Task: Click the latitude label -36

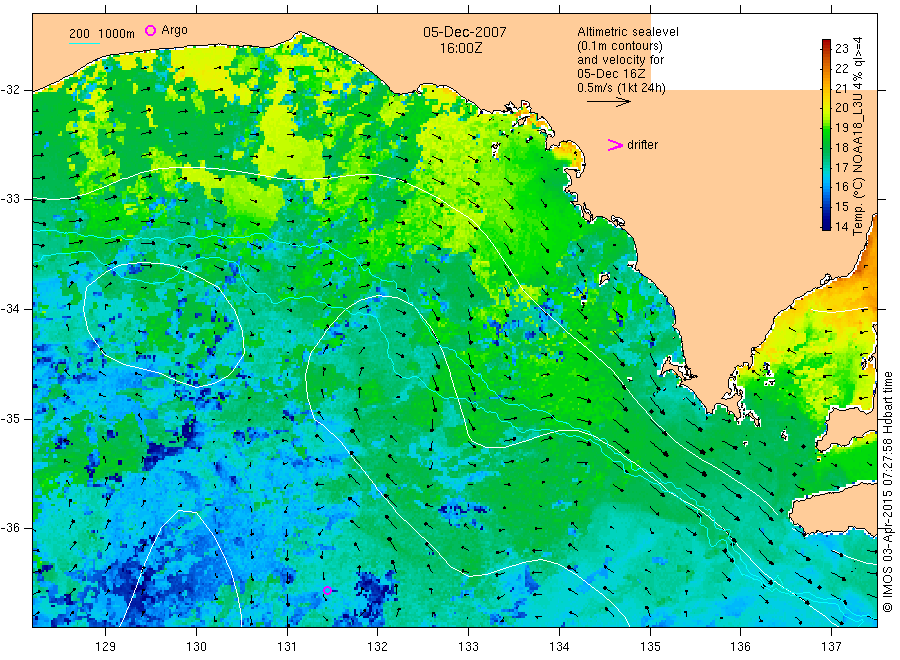Action: [10, 528]
